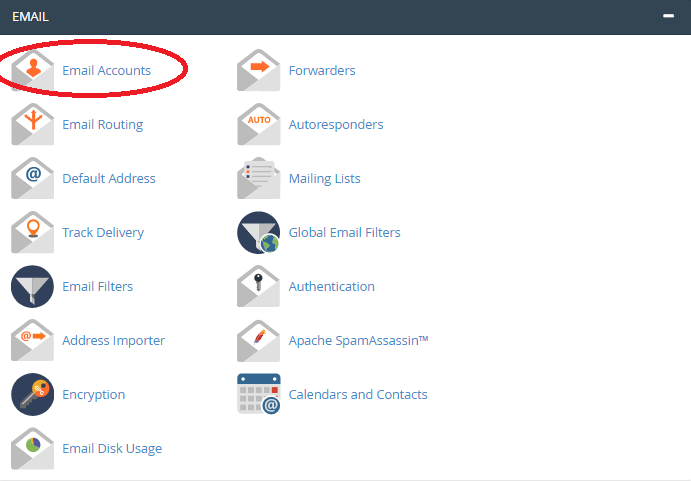Open the Mailing Lists icon

coord(259,178)
